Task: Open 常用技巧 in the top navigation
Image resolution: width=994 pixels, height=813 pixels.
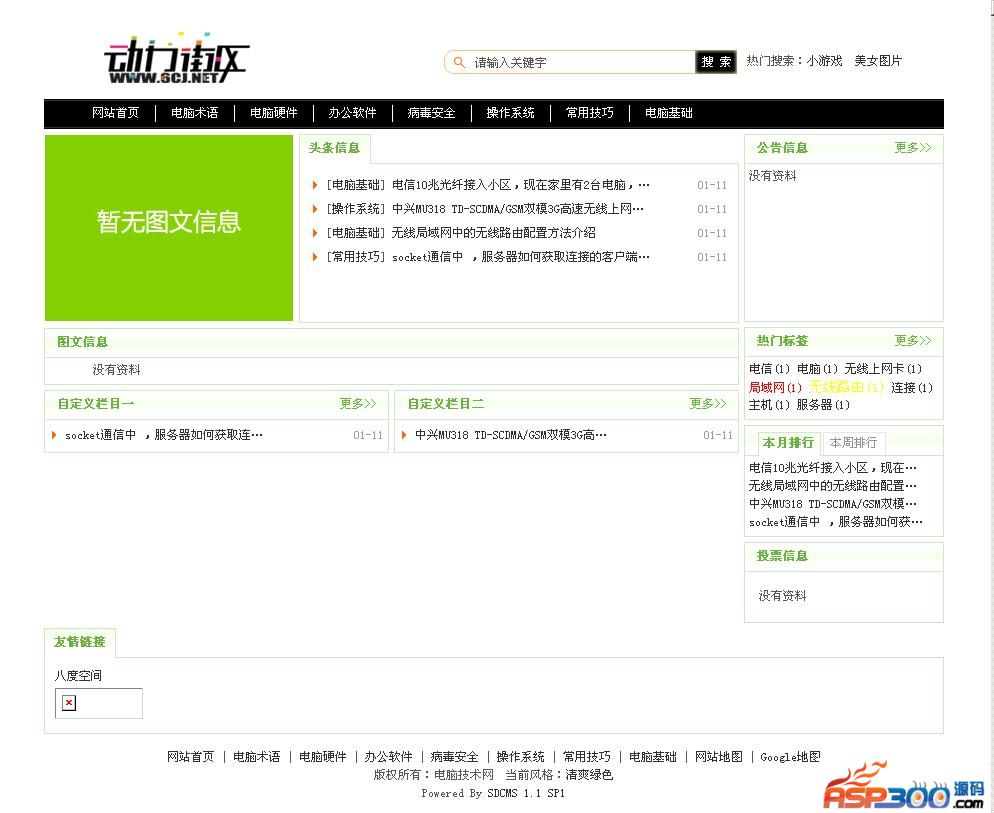Action: (x=590, y=113)
